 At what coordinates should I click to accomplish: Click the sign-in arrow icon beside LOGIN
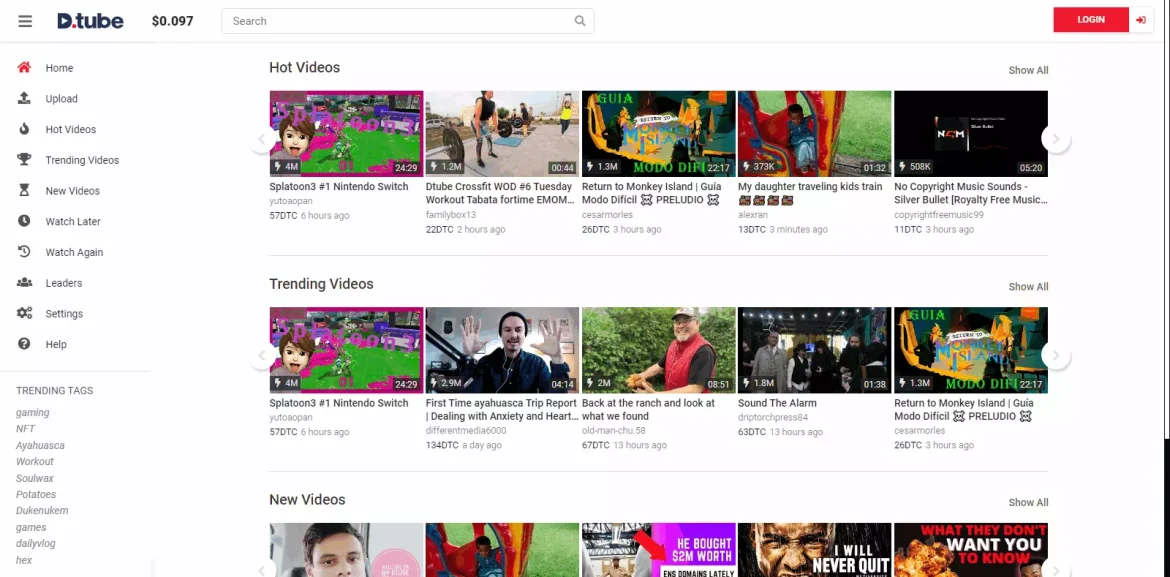tap(1141, 20)
